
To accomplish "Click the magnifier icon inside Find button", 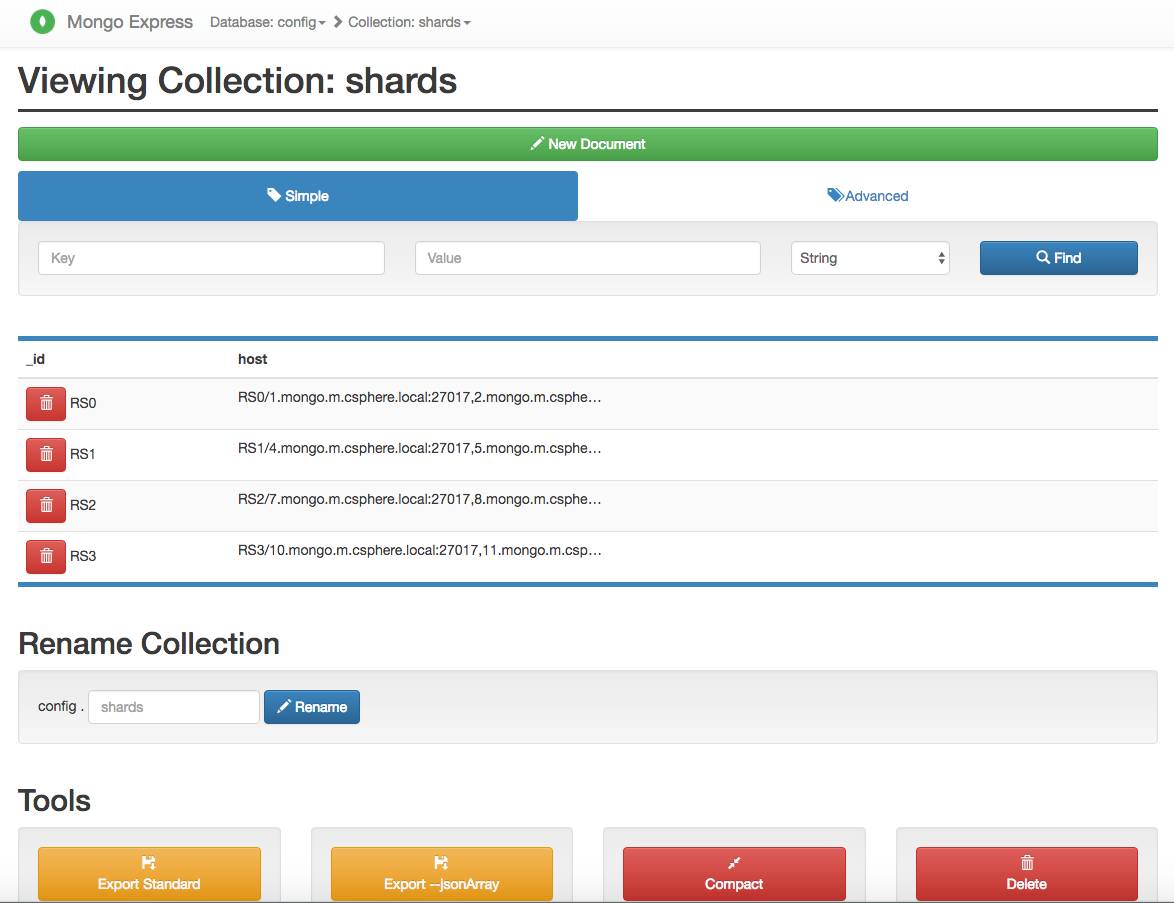I will click(x=1041, y=257).
